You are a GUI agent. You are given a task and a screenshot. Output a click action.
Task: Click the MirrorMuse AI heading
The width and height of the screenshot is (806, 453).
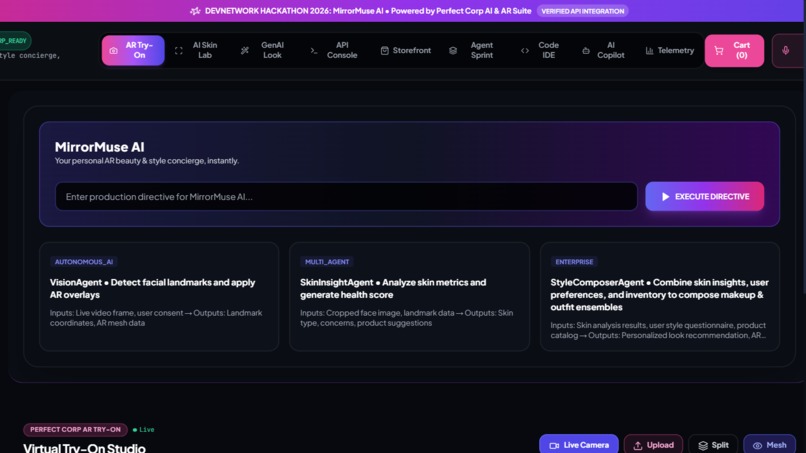pos(99,147)
